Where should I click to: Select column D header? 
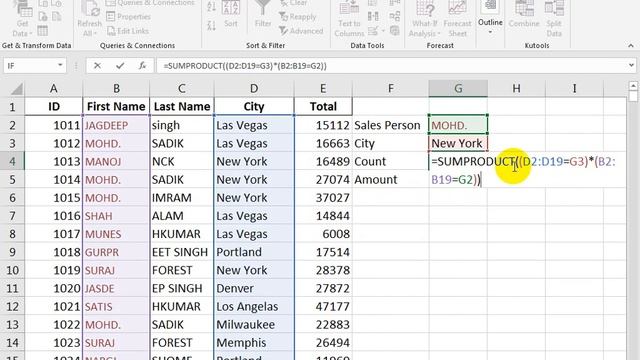click(253, 89)
